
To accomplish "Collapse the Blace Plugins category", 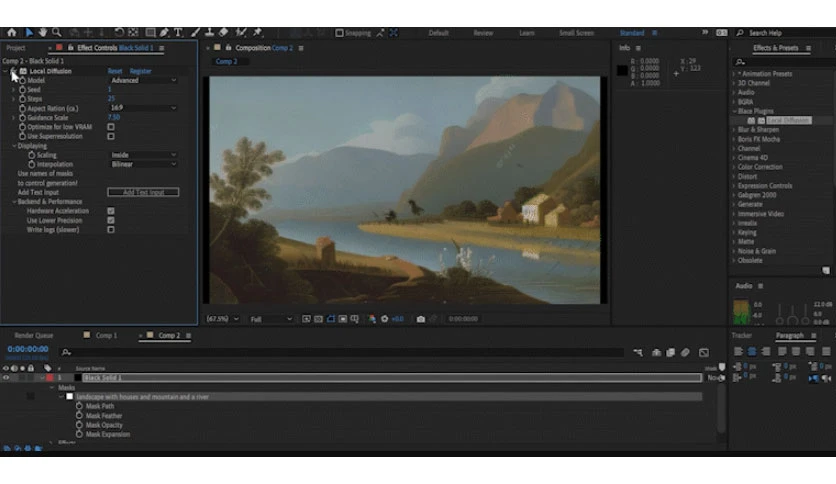I will (x=734, y=111).
